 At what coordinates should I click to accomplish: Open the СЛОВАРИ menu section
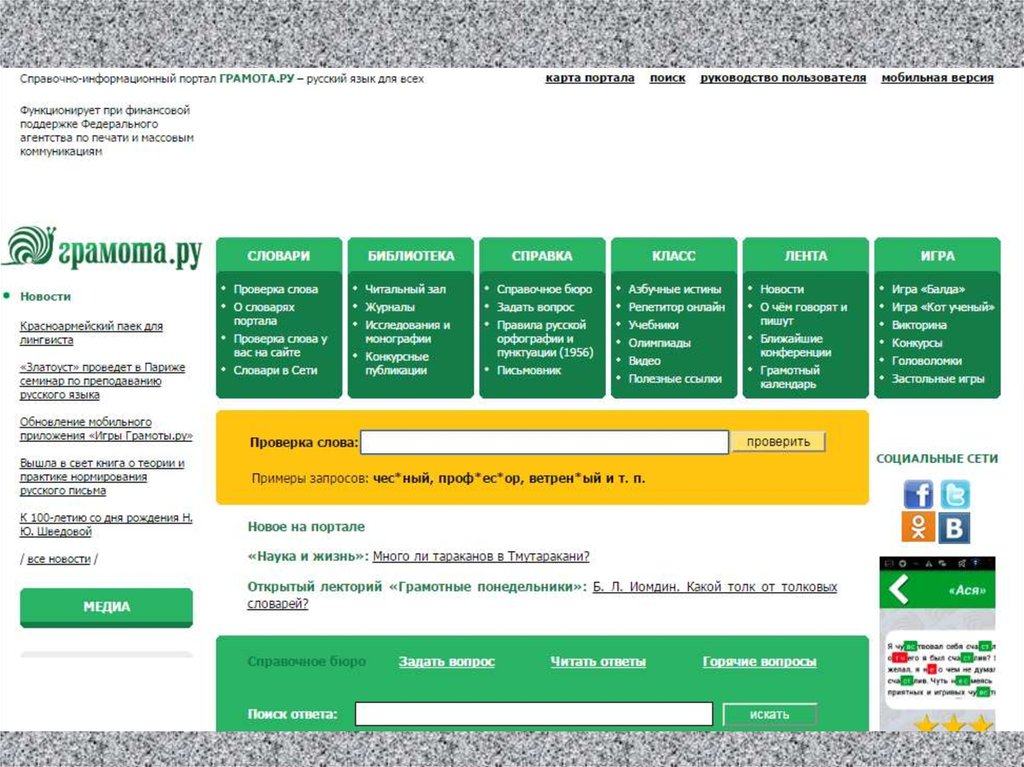click(279, 256)
